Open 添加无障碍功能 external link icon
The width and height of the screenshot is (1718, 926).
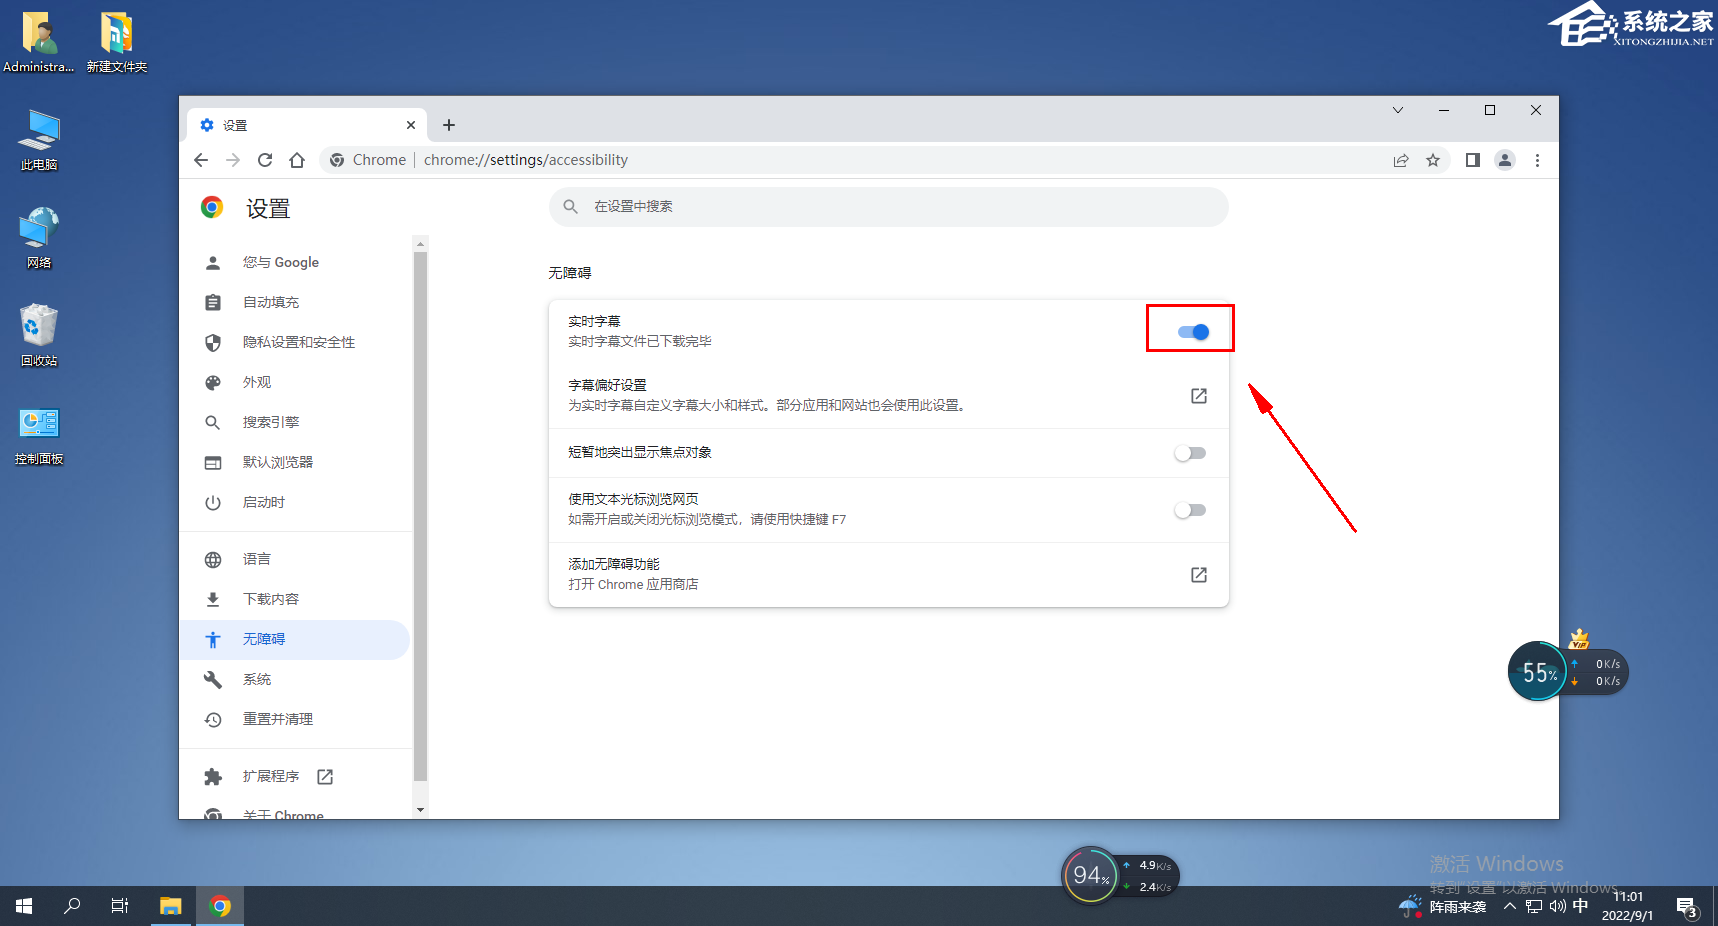1199,575
